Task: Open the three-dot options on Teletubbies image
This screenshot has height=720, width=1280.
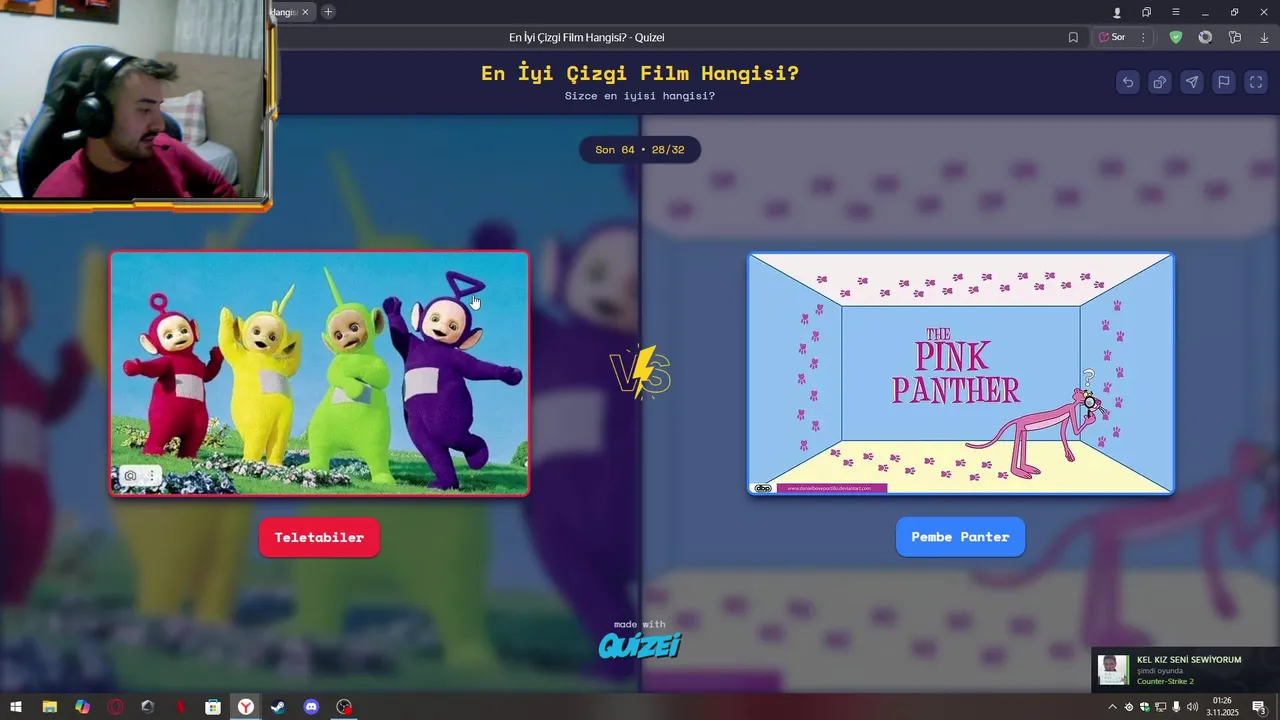Action: 151,476
